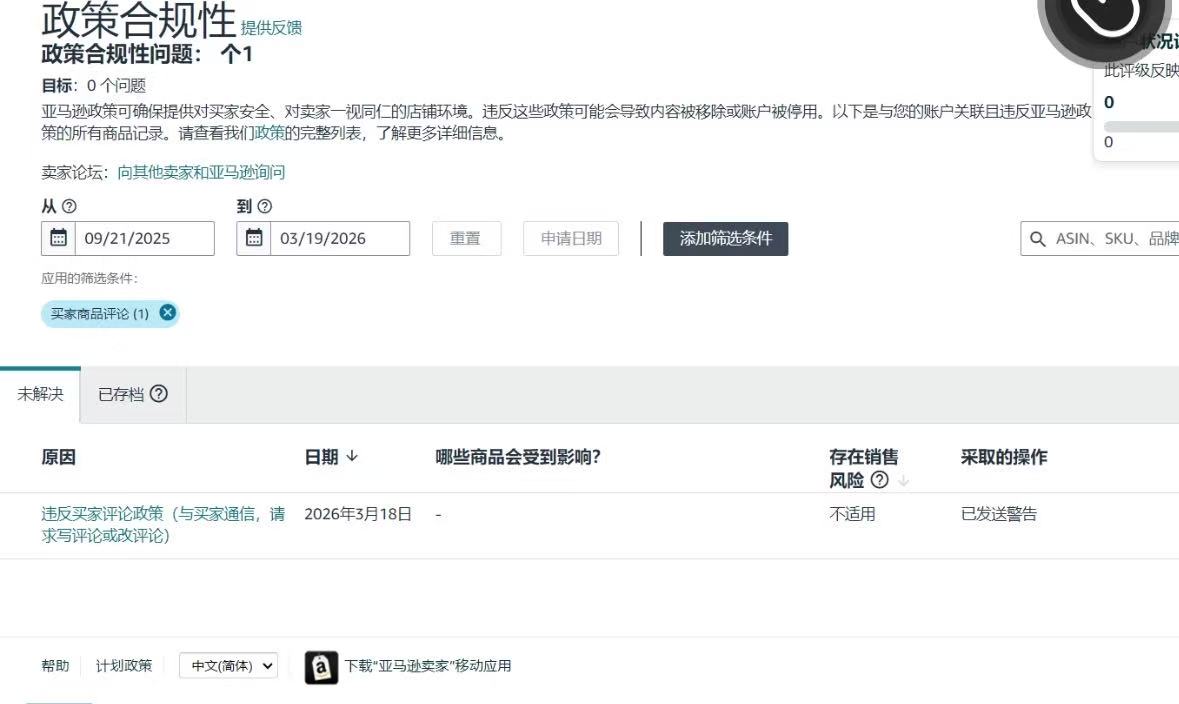The height and width of the screenshot is (704, 1179).
Task: Open the 中文(简体) language dropdown
Action: [x=228, y=666]
